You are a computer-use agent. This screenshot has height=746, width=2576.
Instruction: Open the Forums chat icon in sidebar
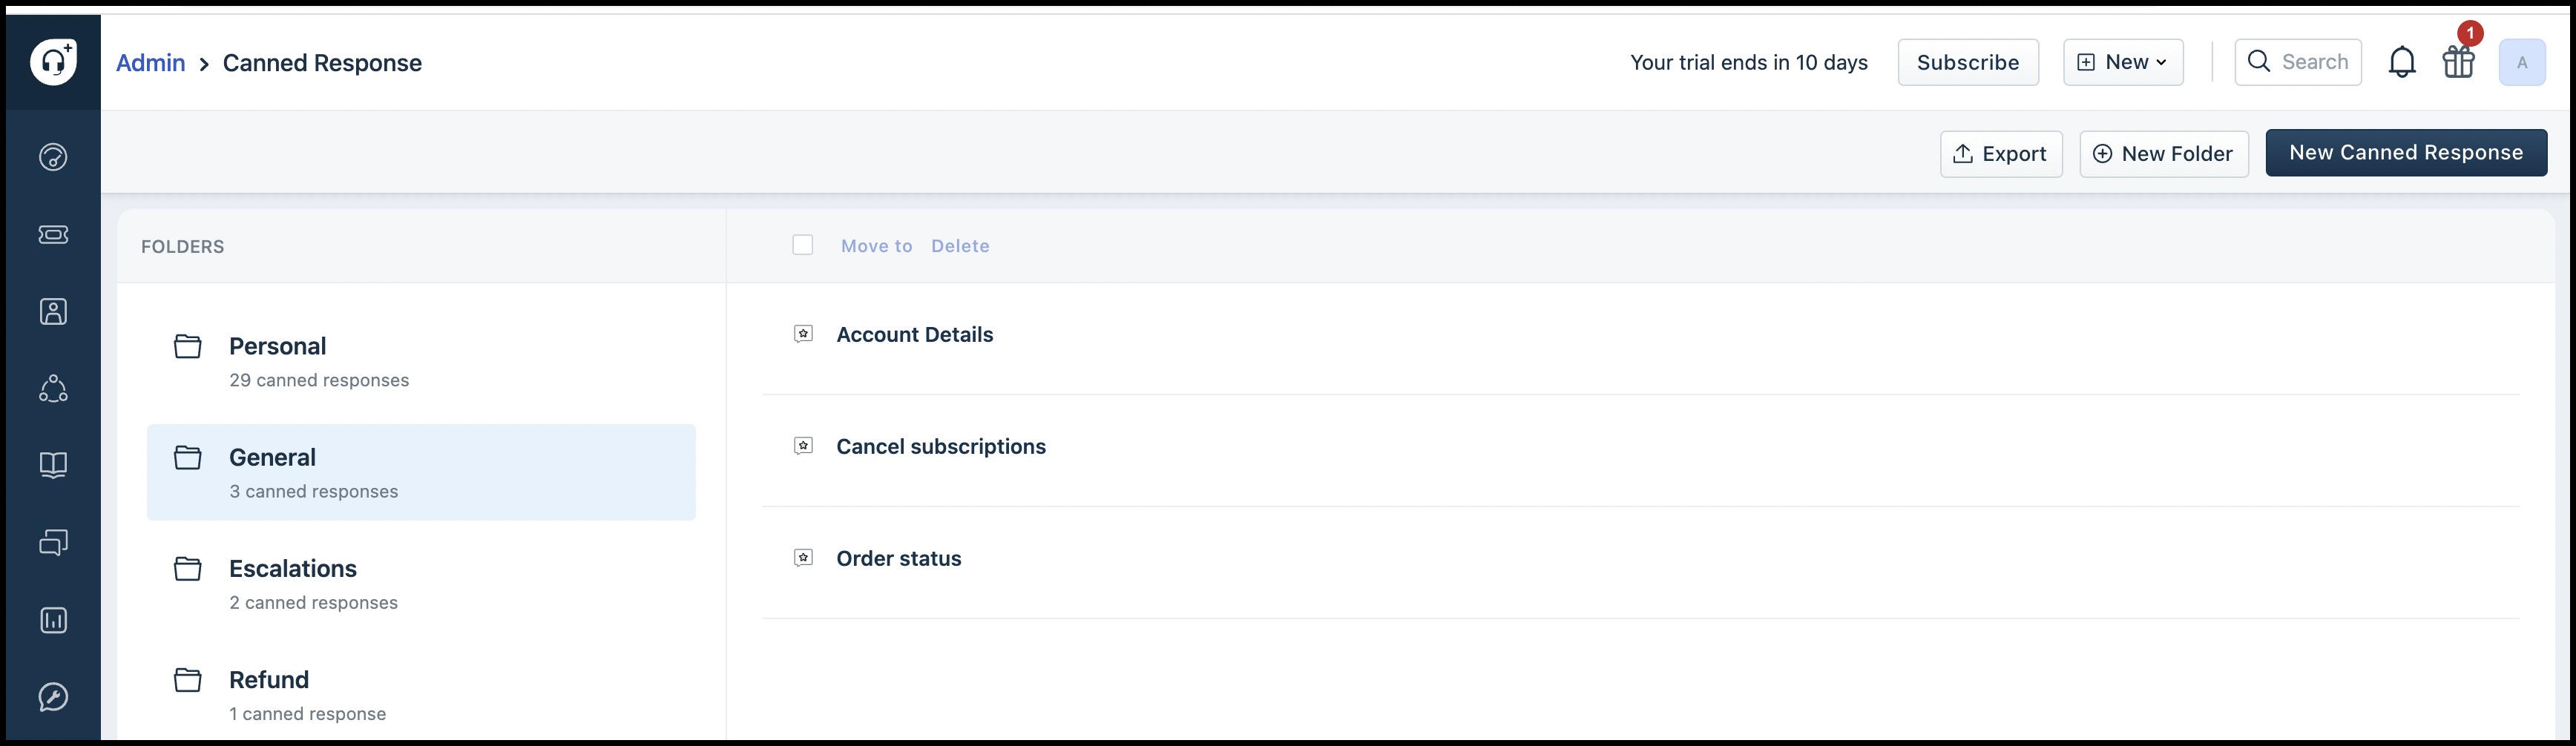coord(53,542)
